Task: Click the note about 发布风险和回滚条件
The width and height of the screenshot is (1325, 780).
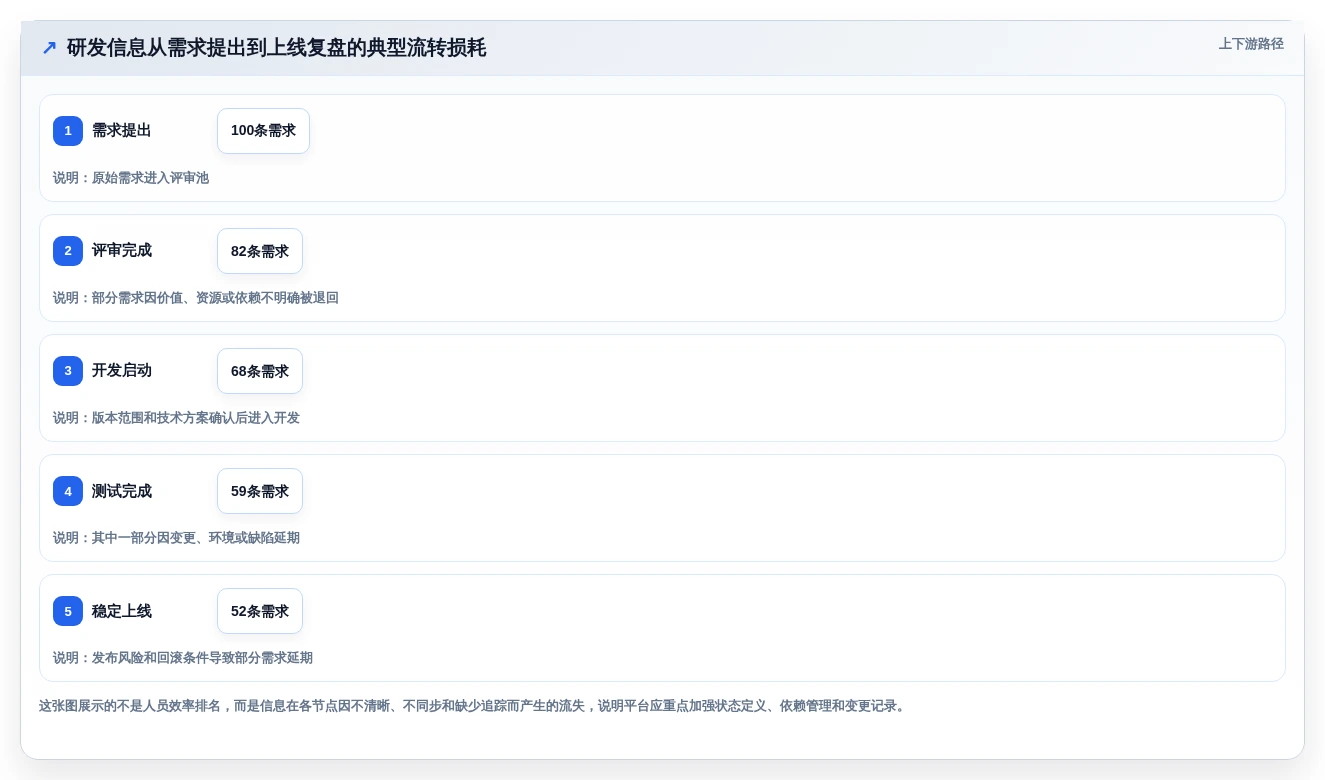Action: point(183,658)
